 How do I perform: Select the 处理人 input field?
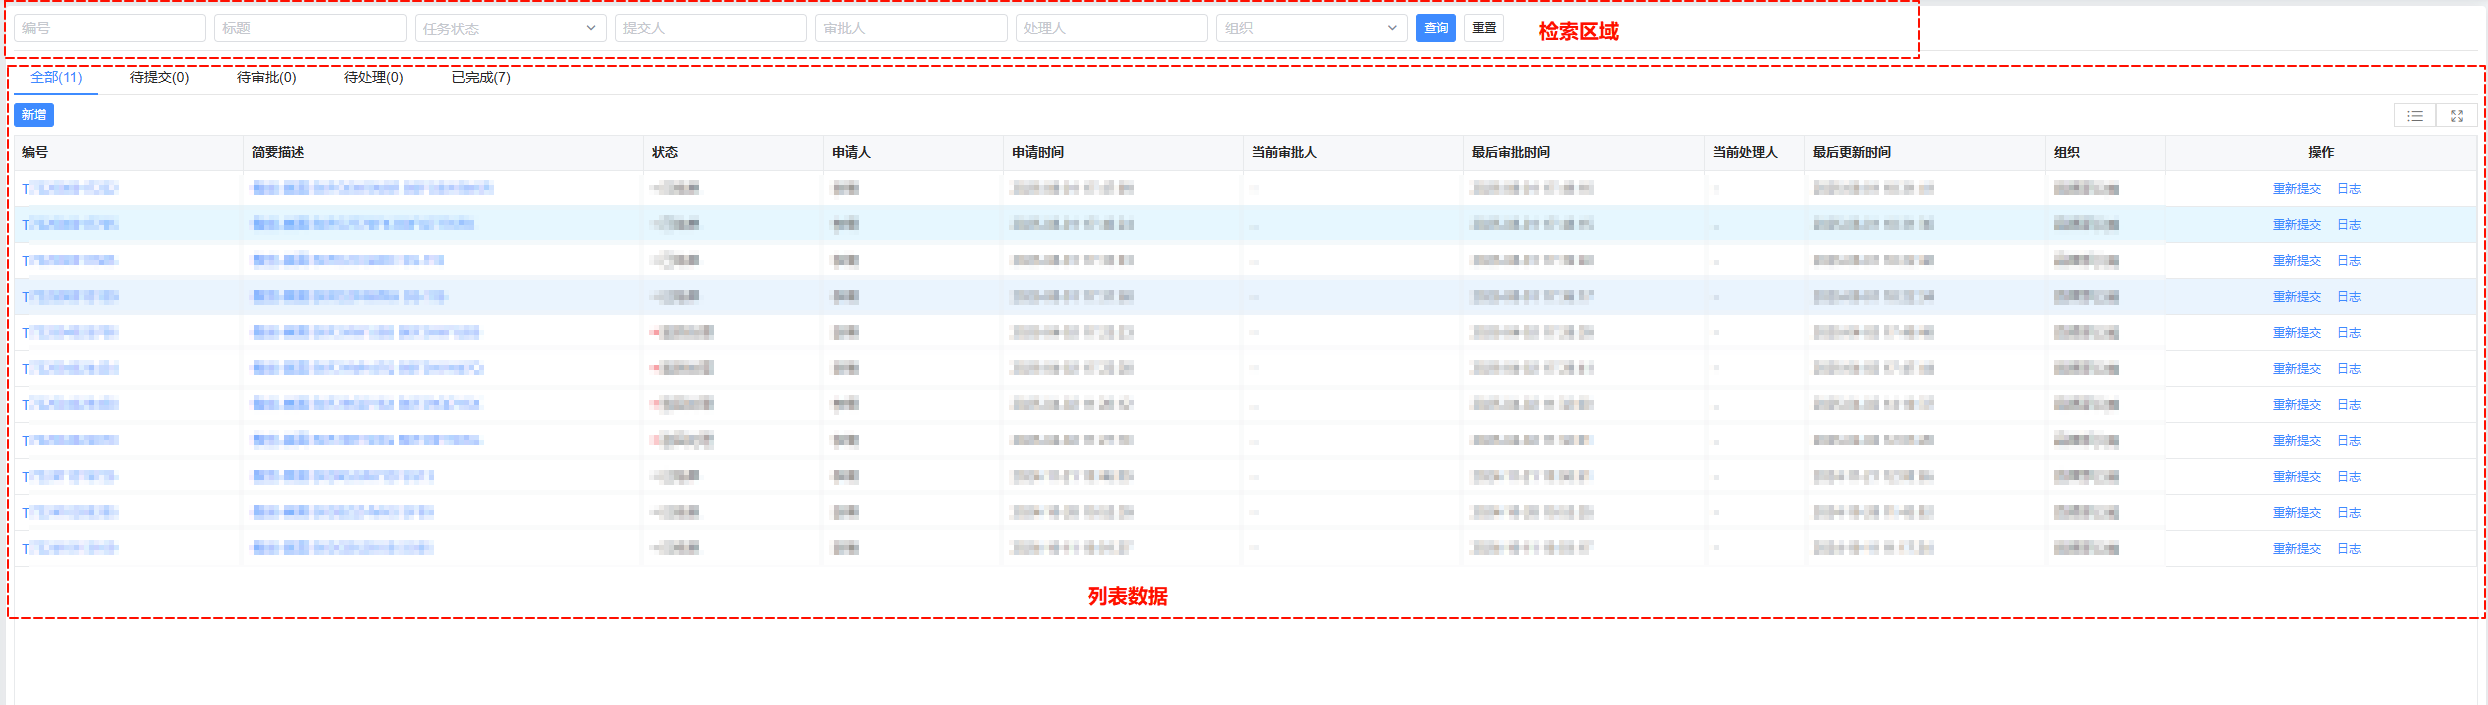tap(1111, 28)
